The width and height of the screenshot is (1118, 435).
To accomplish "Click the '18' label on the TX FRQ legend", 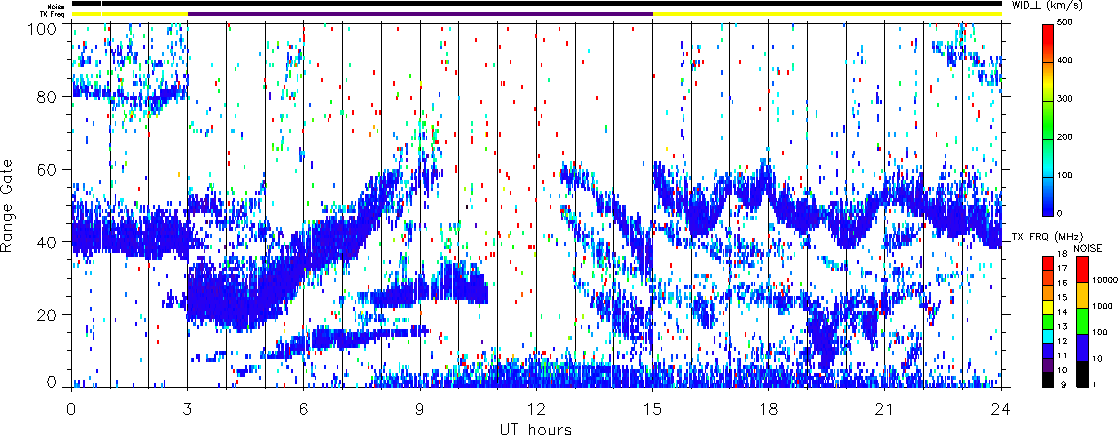I will [x=1062, y=255].
